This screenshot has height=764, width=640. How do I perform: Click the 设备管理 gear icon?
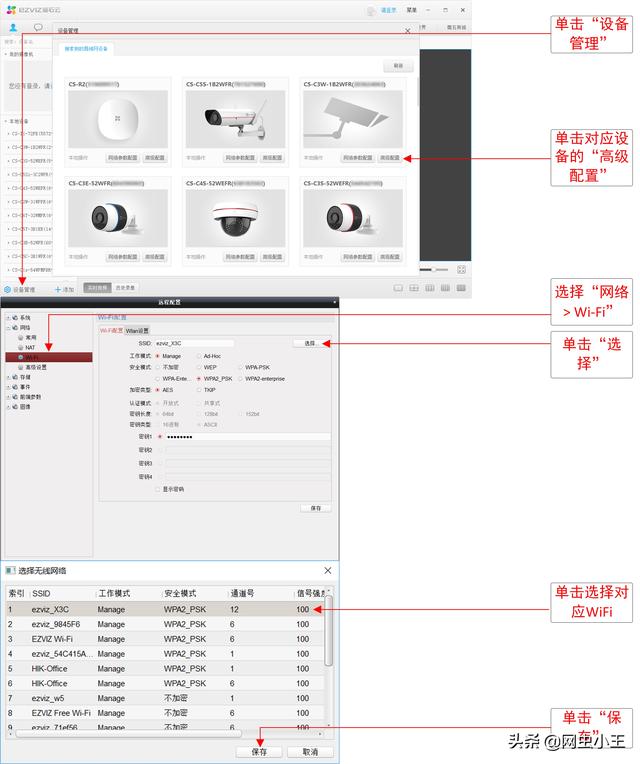[8, 289]
